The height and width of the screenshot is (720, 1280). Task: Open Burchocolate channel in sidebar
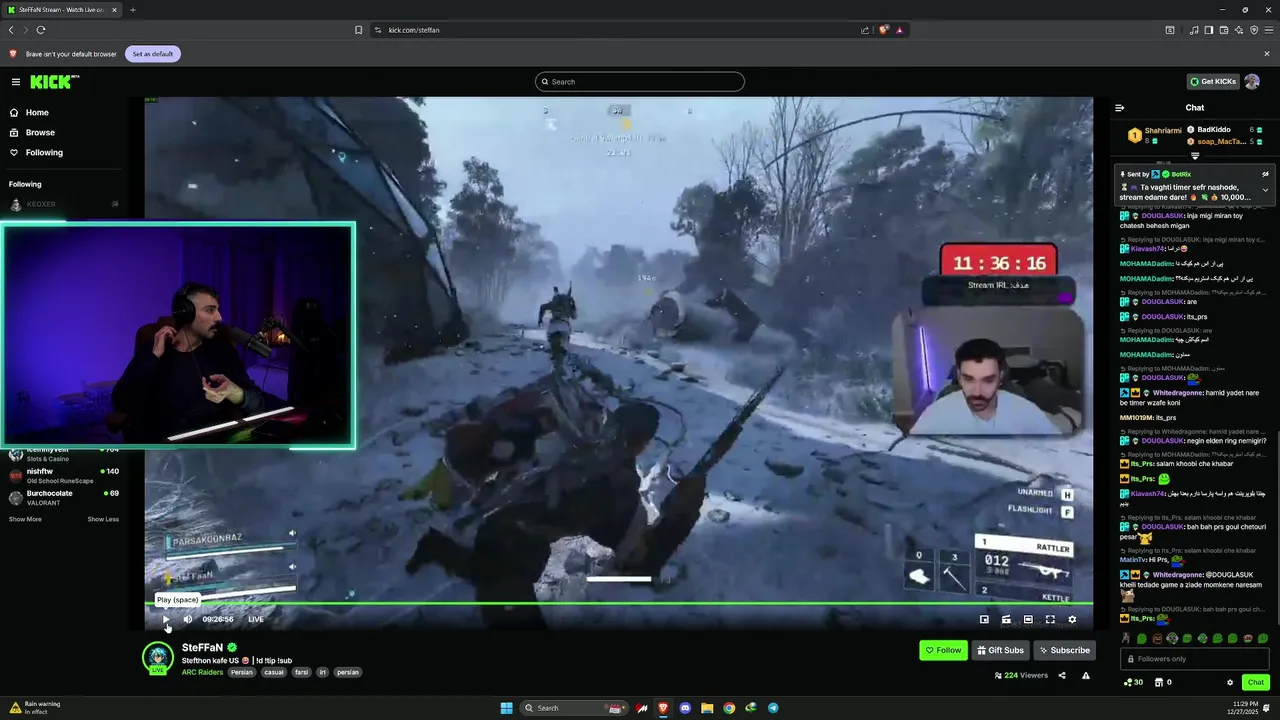click(63, 497)
